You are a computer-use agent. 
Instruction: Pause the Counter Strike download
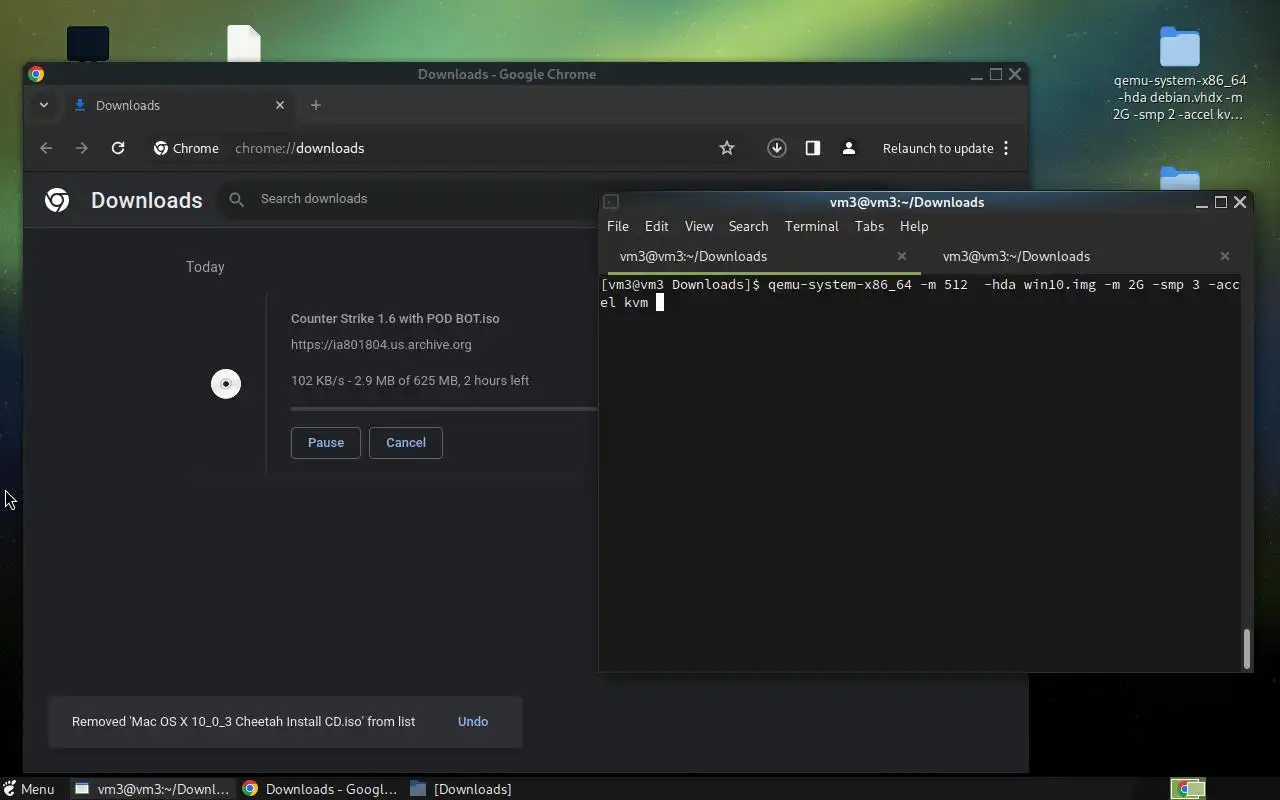326,442
